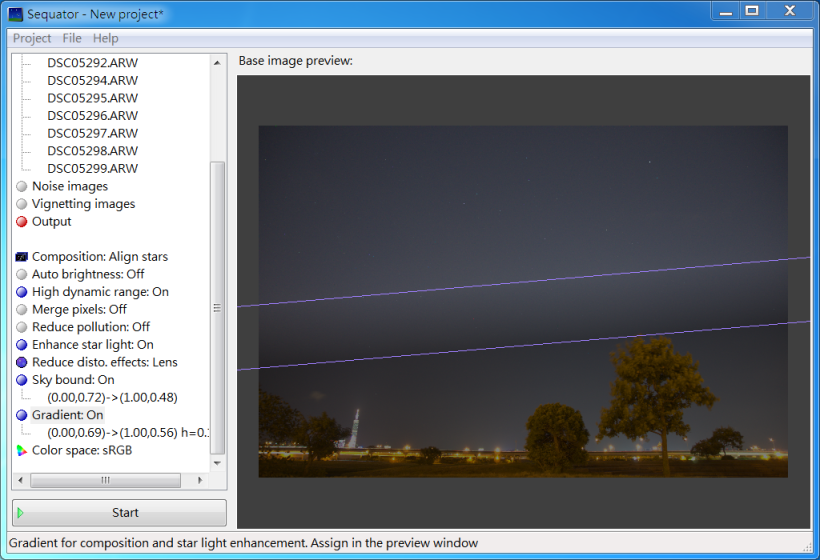The height and width of the screenshot is (560, 820).
Task: Click the Composition mode icon
Action: click(21, 257)
